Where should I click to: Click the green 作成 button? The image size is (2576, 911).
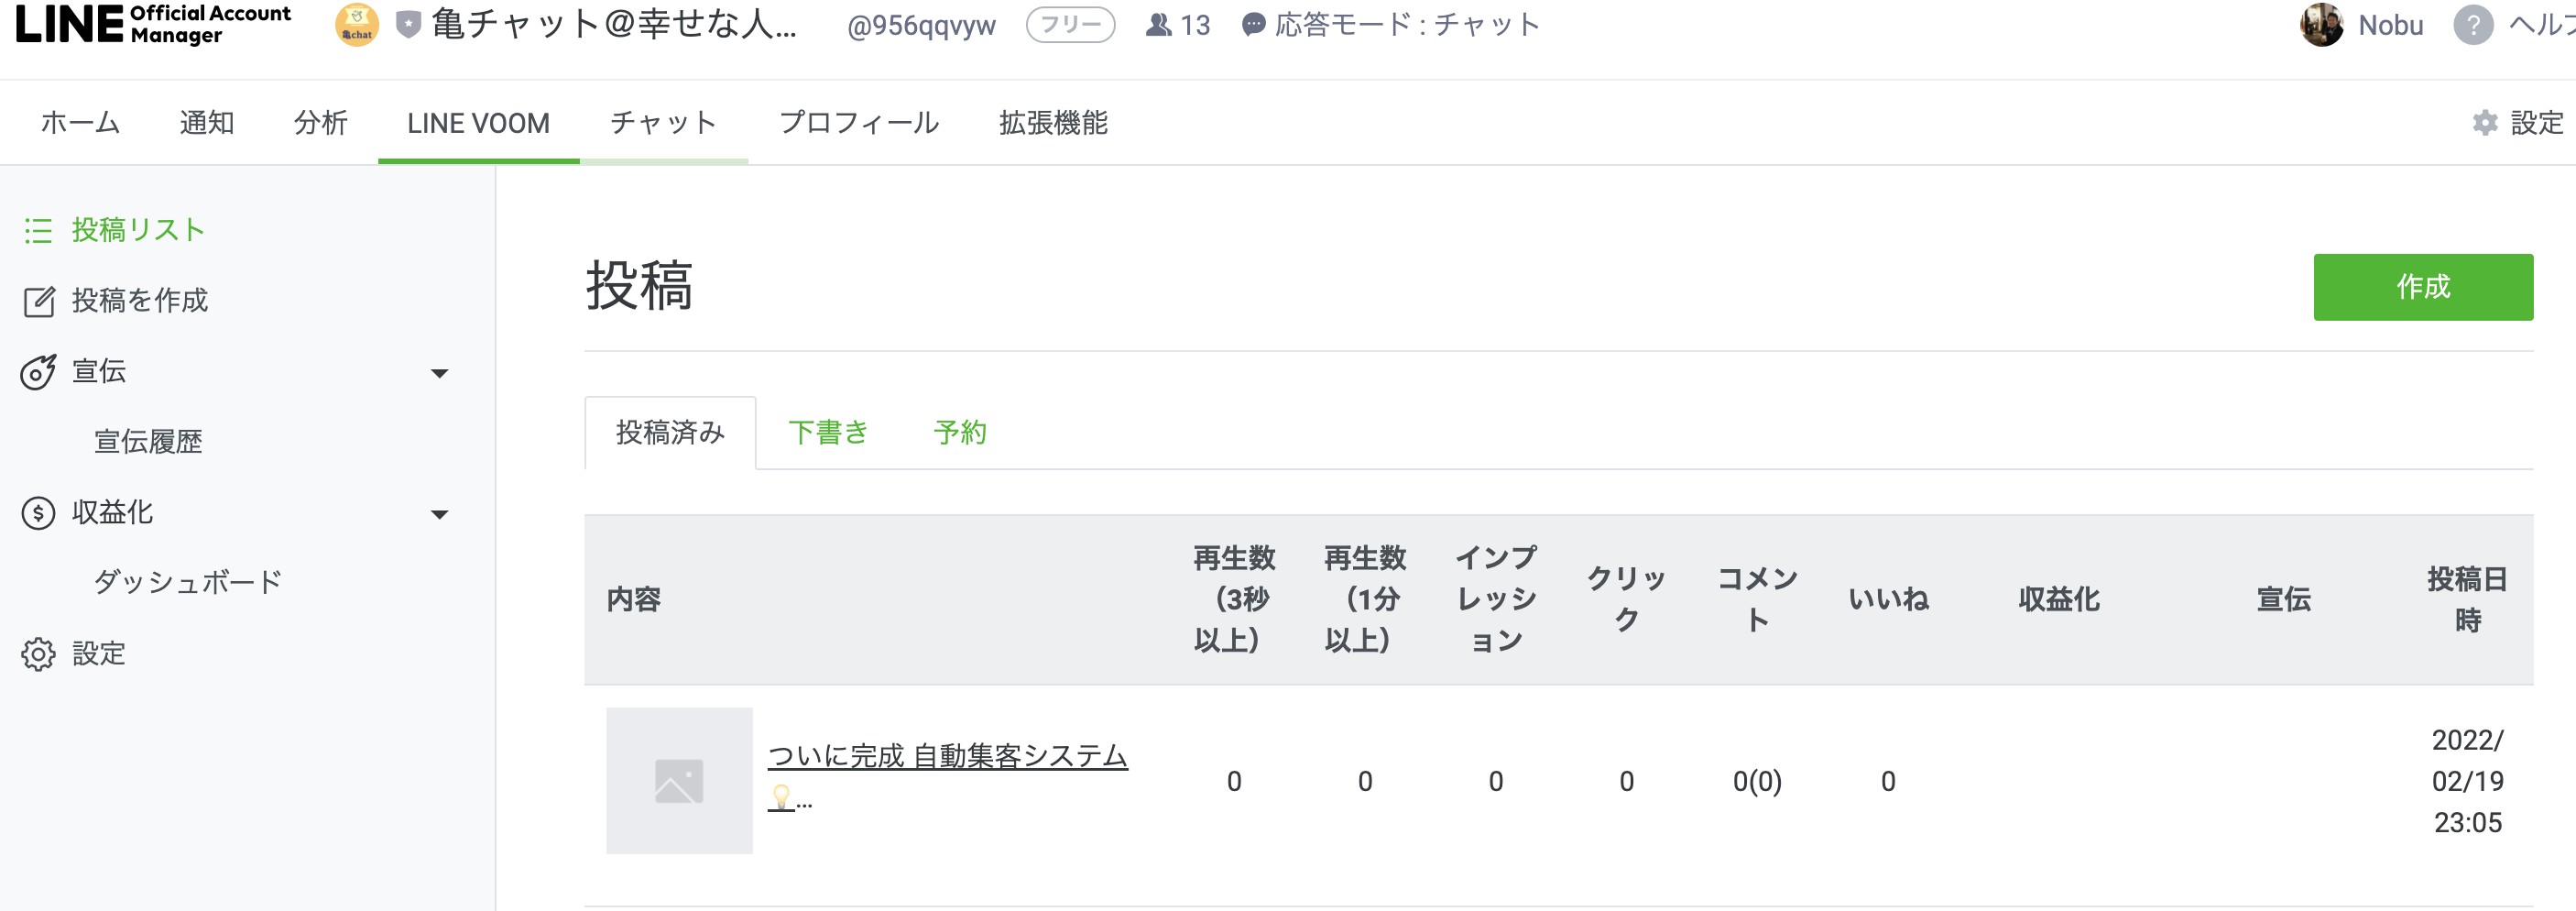point(2423,287)
